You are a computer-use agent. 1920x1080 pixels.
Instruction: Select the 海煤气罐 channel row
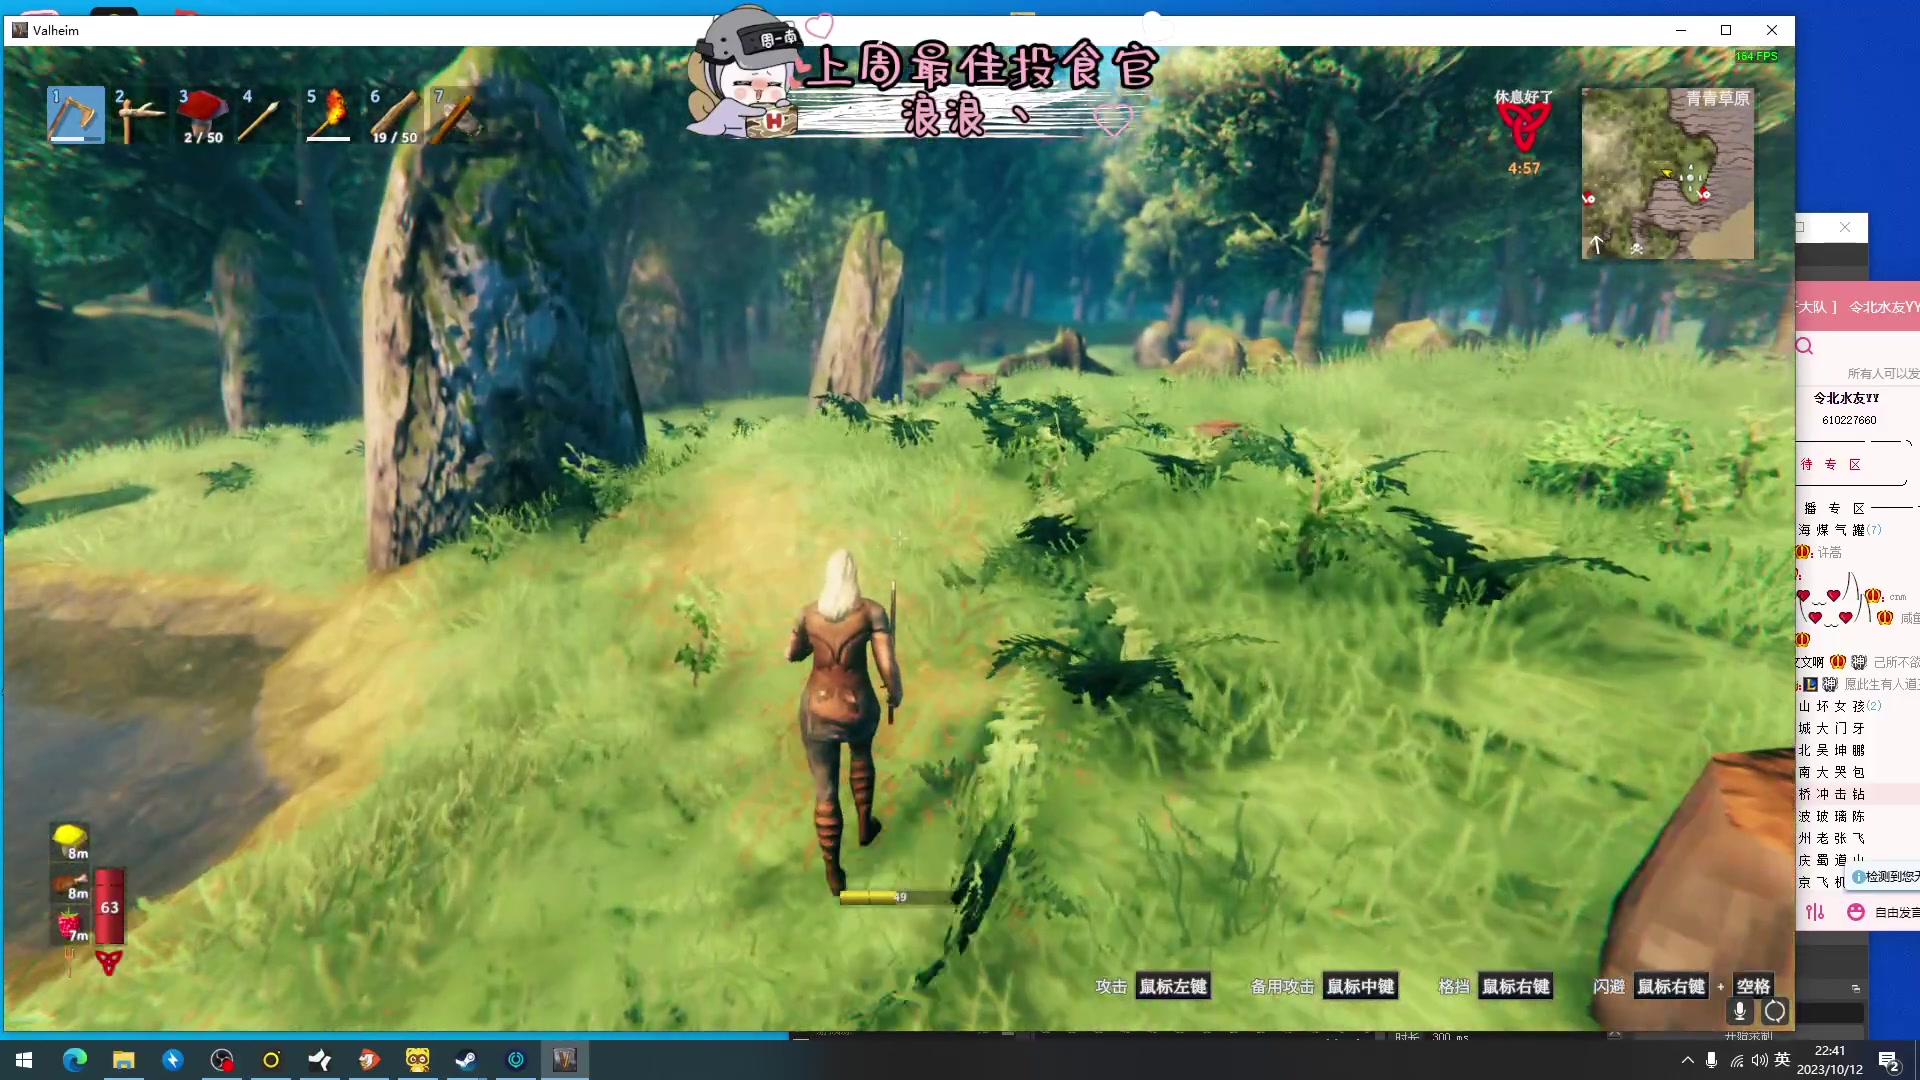[1857, 530]
